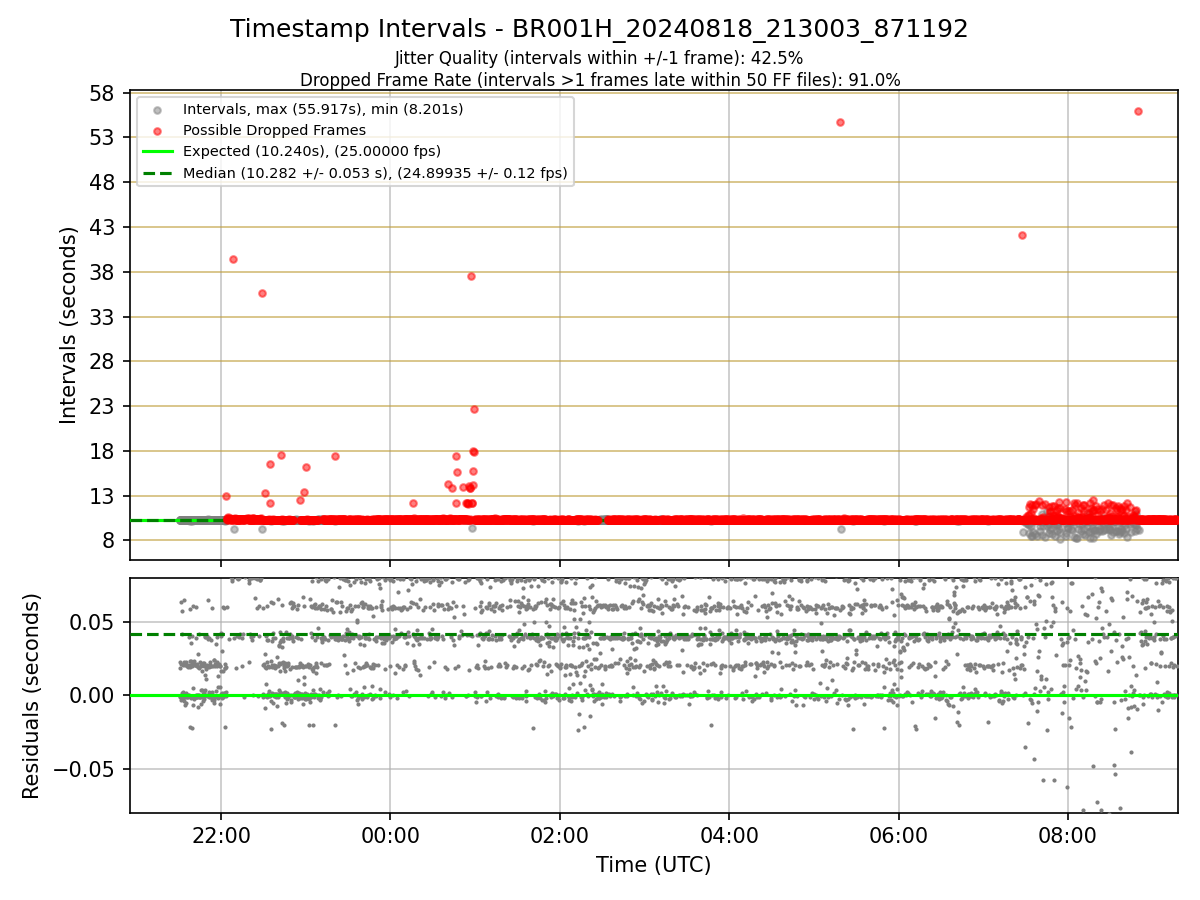Click the '04:00' x-axis tick label

point(729,834)
